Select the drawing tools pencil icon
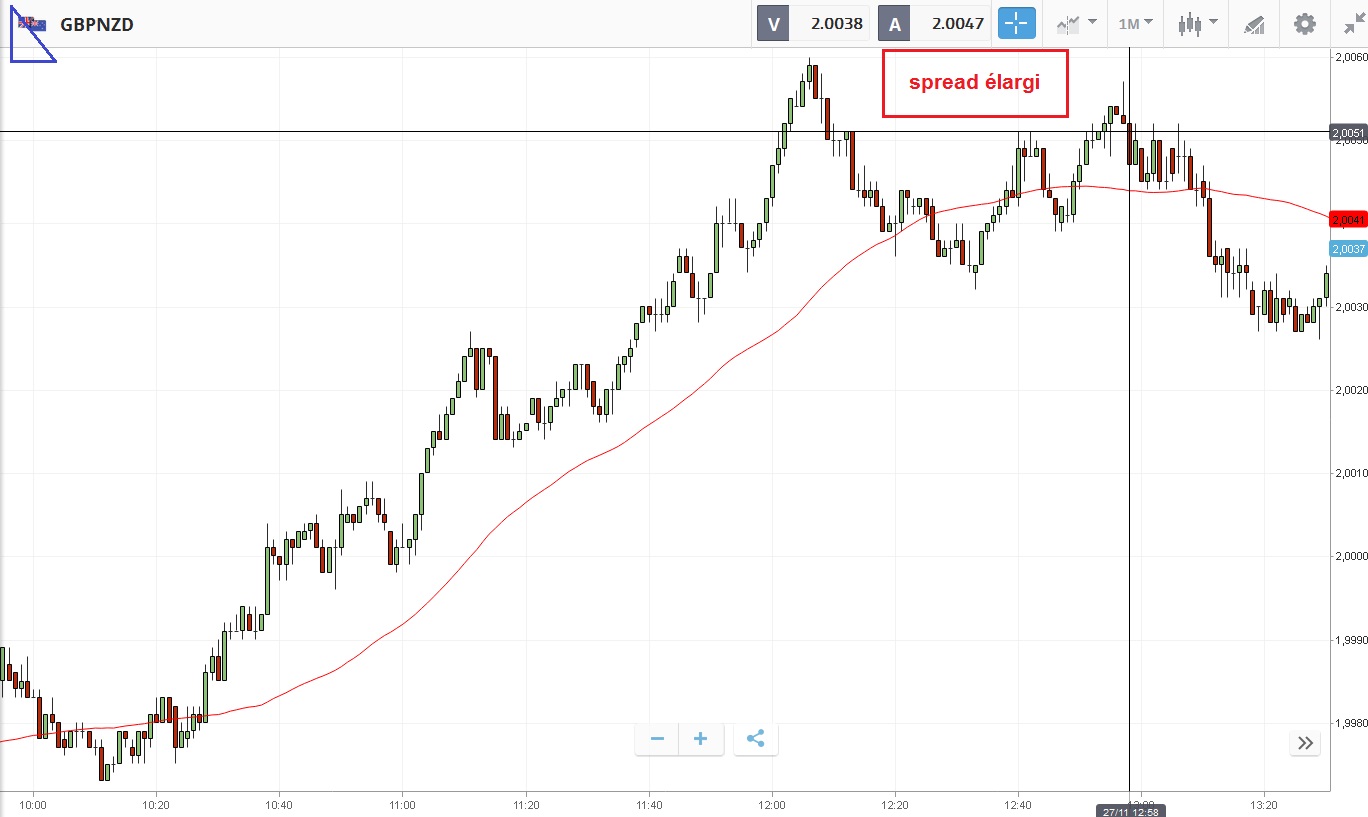Screen dimensions: 1368x817 click(x=1254, y=24)
